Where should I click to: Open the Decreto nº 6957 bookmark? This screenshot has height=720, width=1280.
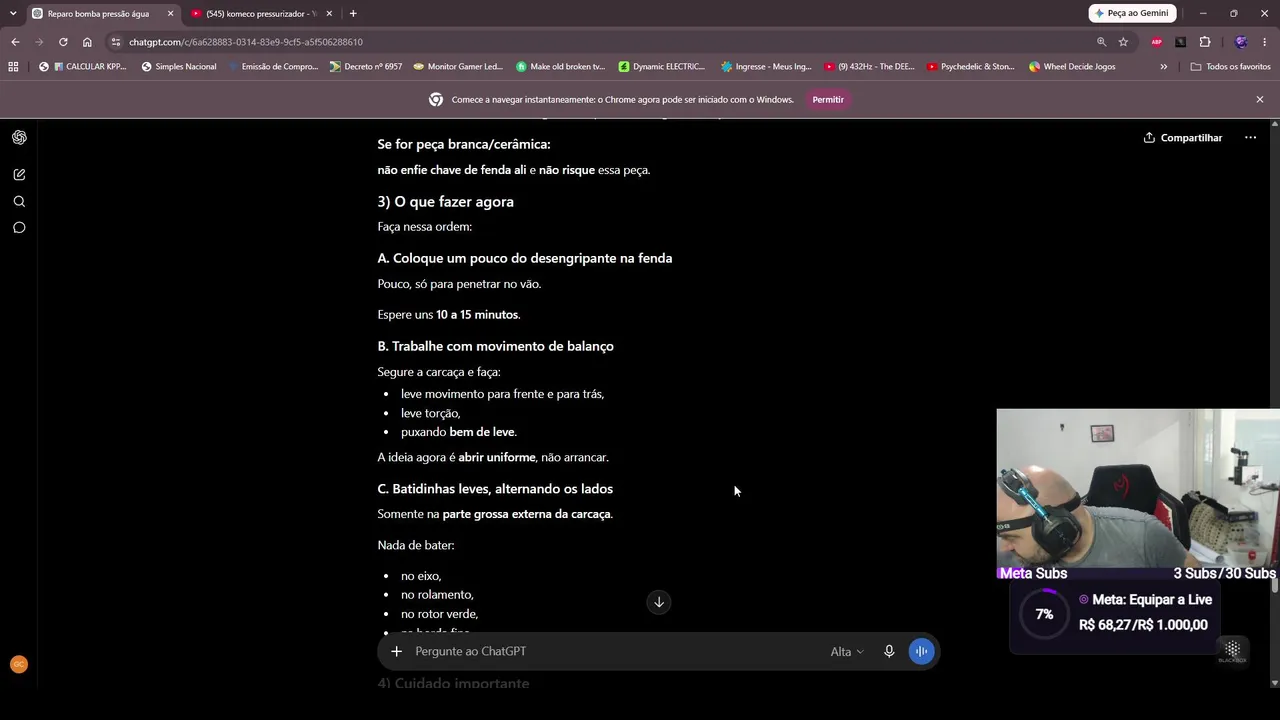(x=366, y=67)
